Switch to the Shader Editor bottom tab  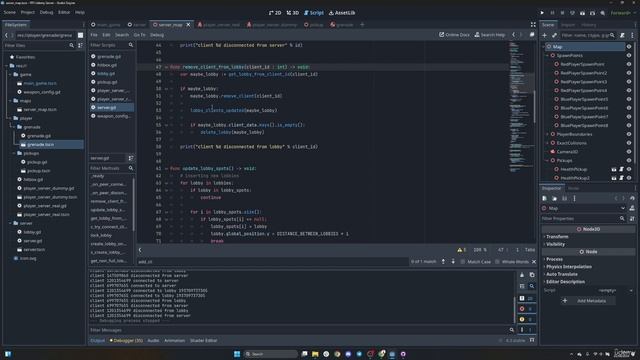click(x=204, y=340)
